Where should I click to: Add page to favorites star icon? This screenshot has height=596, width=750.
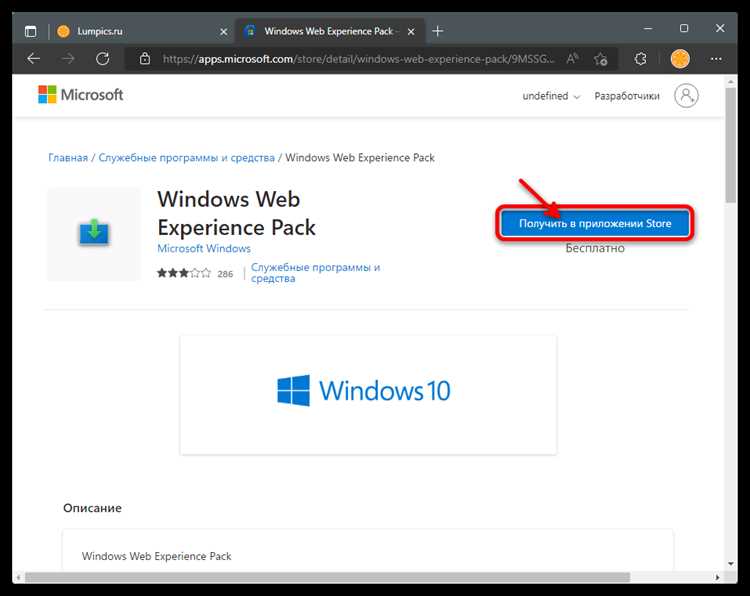tap(600, 59)
